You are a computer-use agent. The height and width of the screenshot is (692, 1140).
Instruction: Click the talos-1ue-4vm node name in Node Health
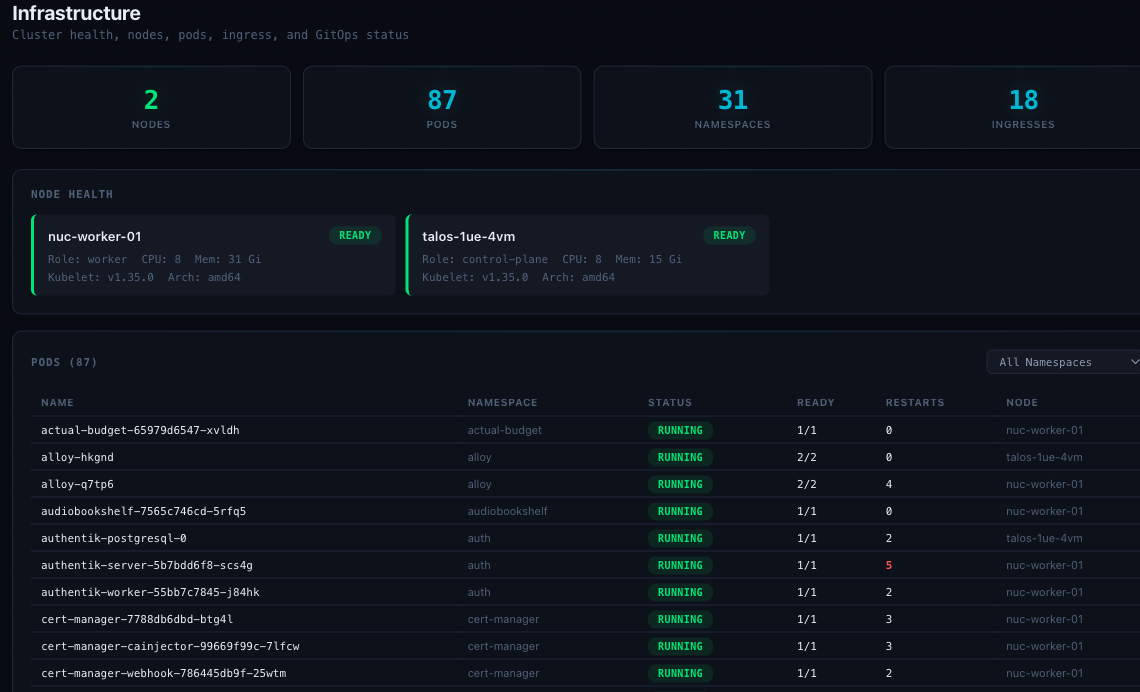(x=468, y=236)
